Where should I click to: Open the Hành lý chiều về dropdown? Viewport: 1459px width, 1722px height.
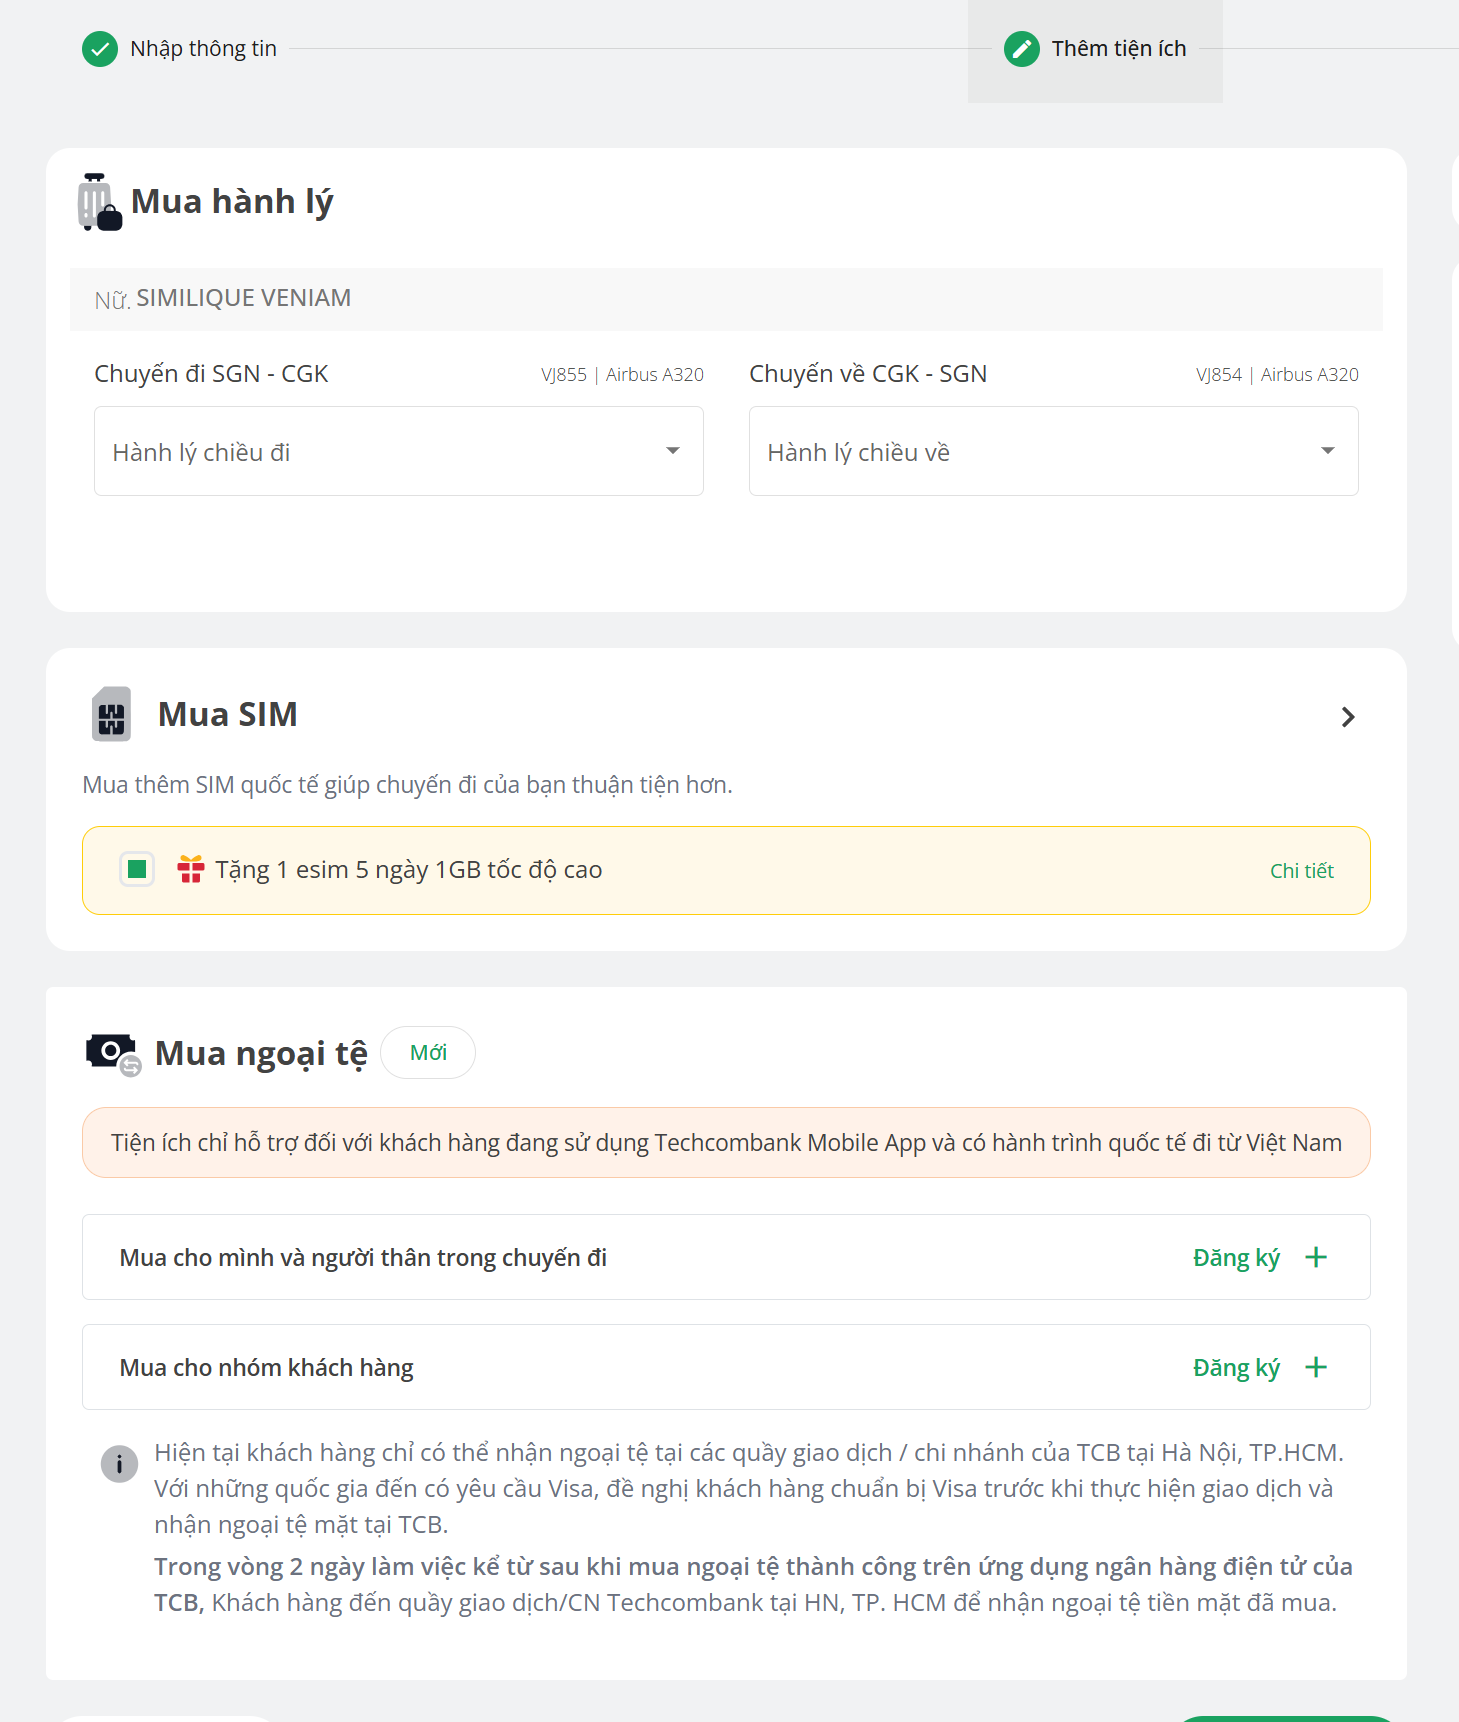(1053, 451)
